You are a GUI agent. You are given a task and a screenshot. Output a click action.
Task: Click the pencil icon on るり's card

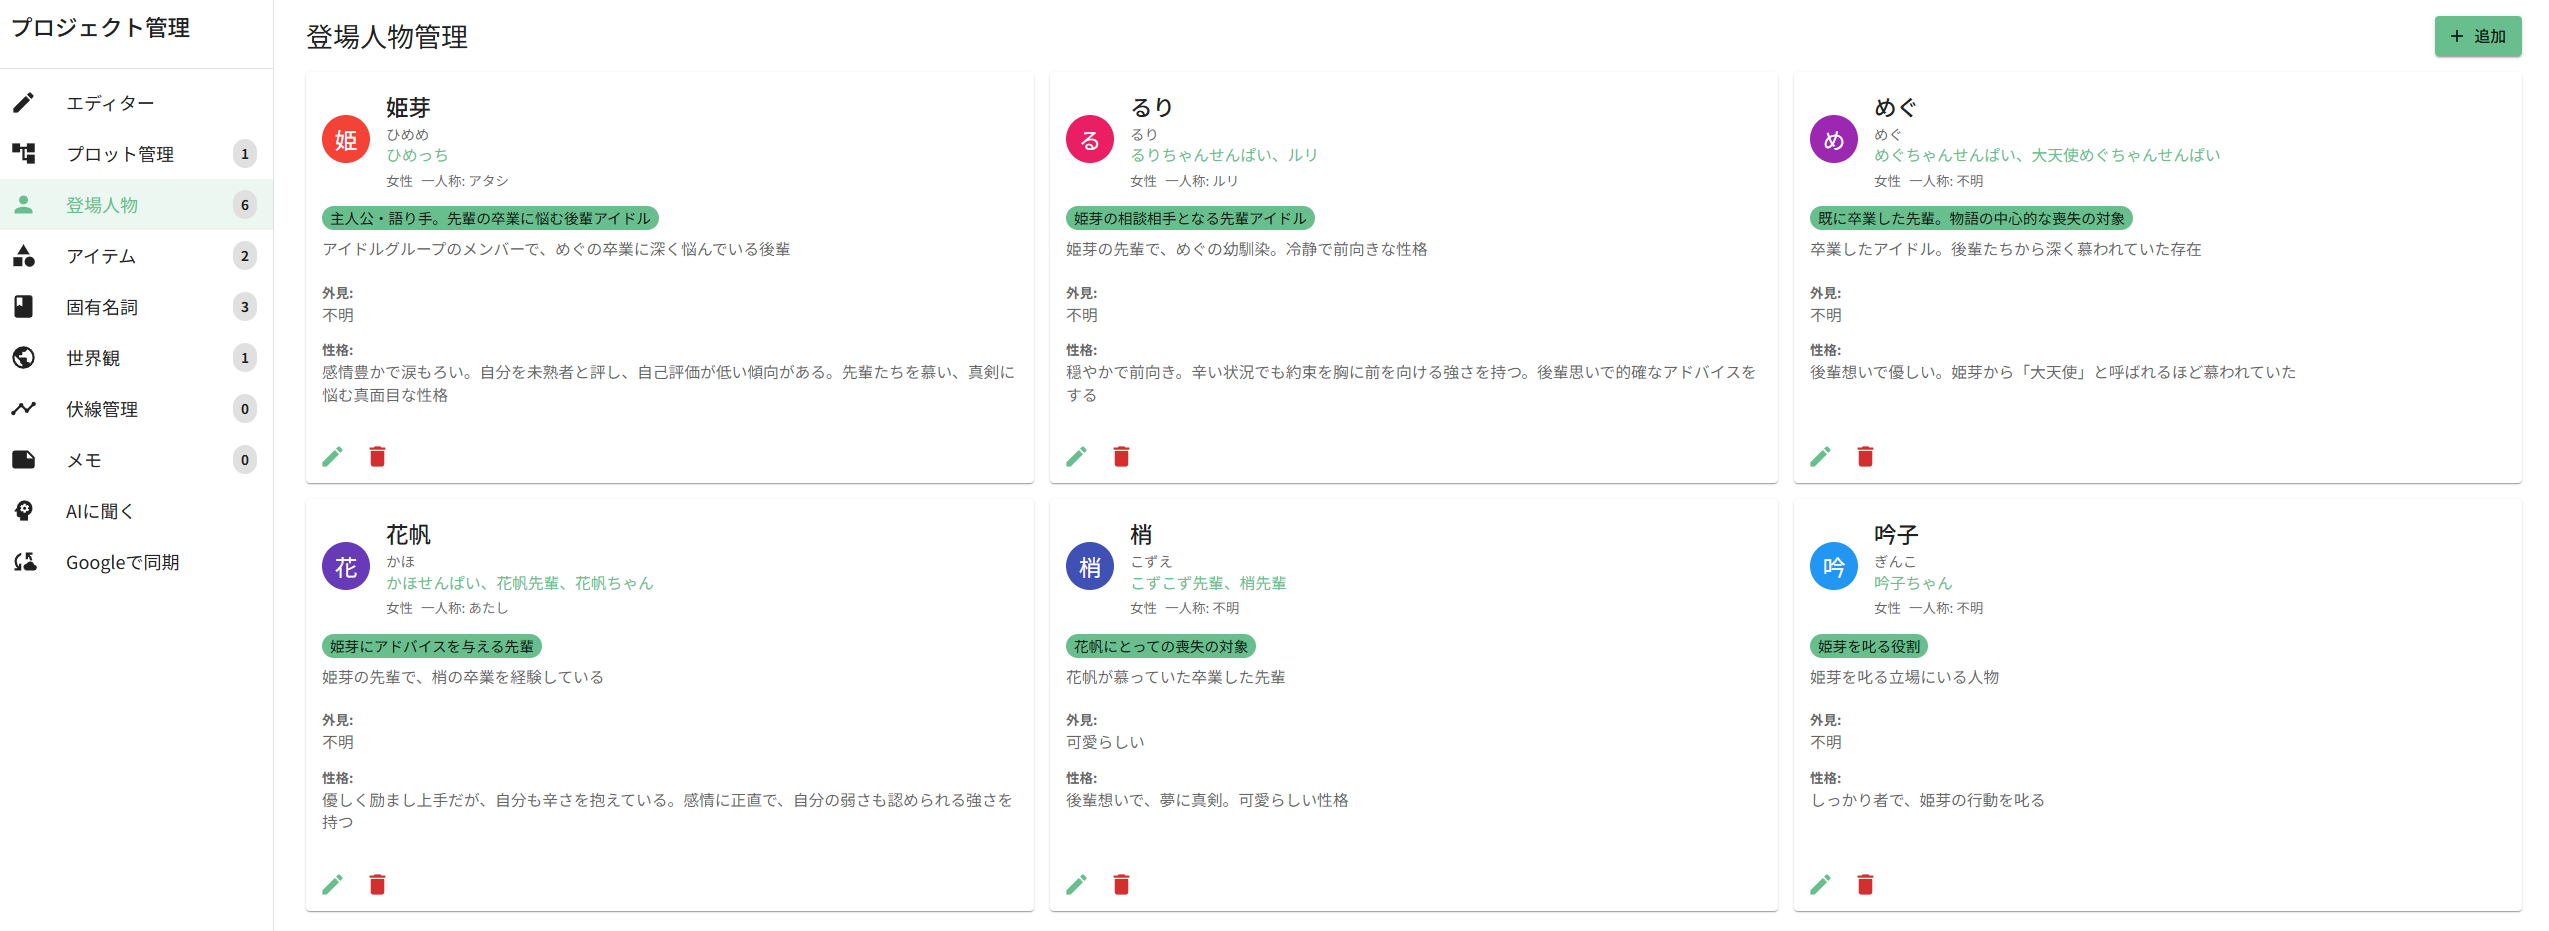1077,457
